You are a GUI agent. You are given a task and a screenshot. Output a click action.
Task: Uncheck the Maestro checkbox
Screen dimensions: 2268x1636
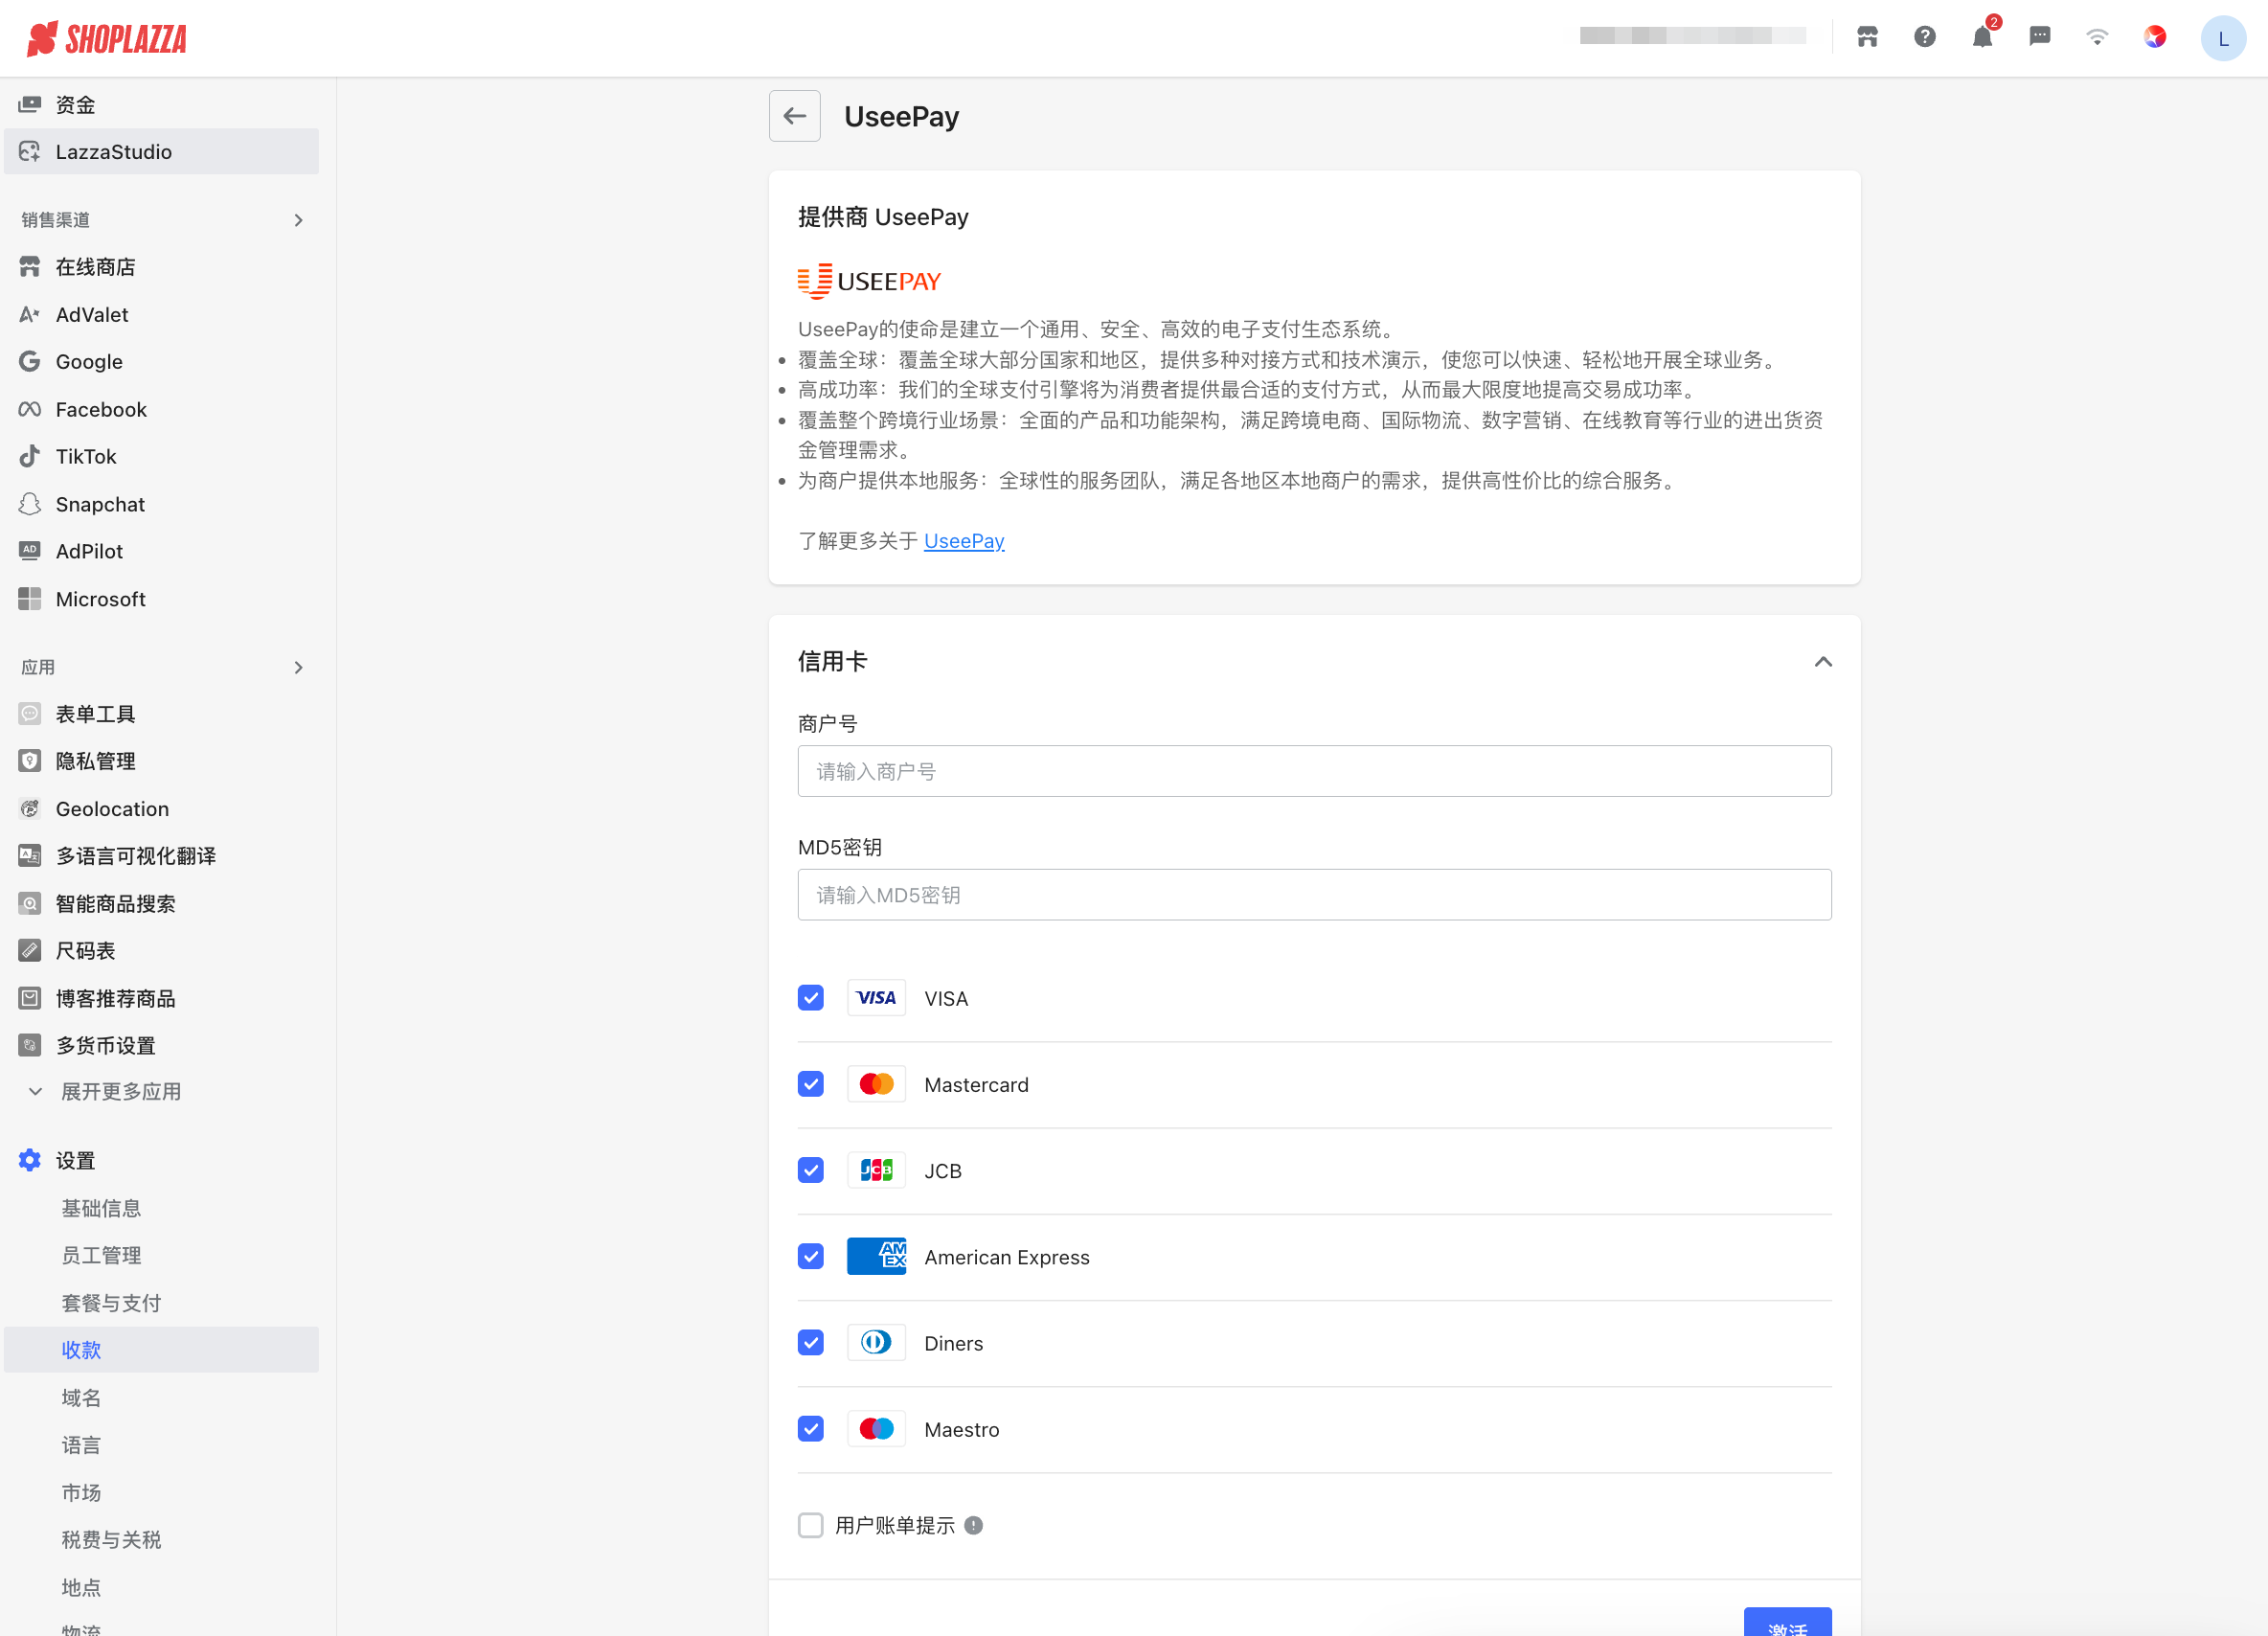[x=811, y=1429]
